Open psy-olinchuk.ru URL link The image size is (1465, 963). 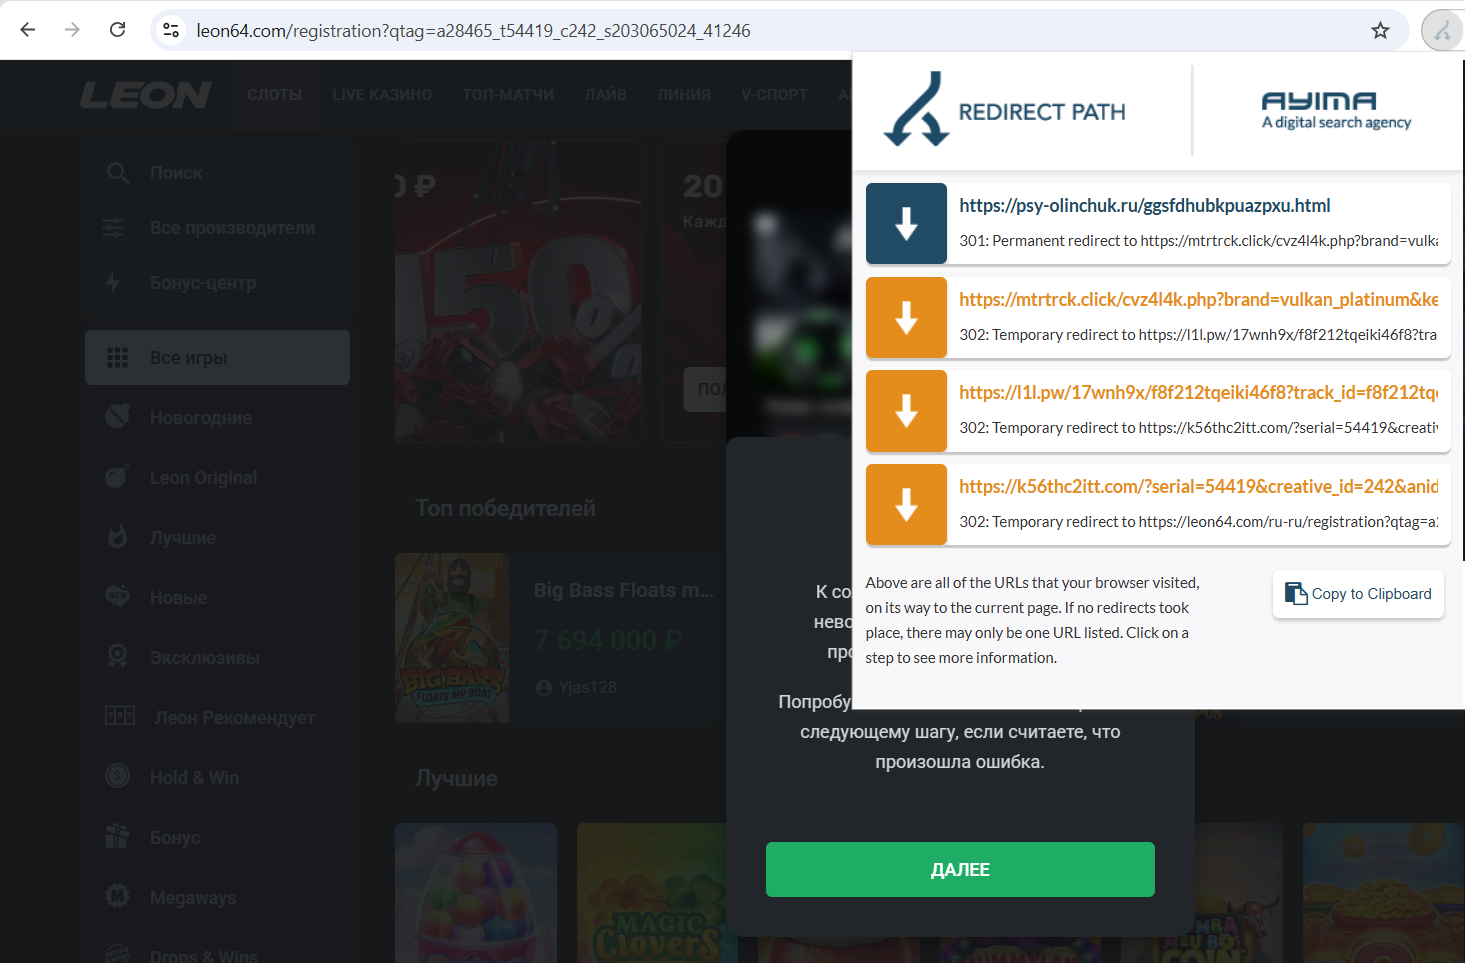tap(1145, 205)
